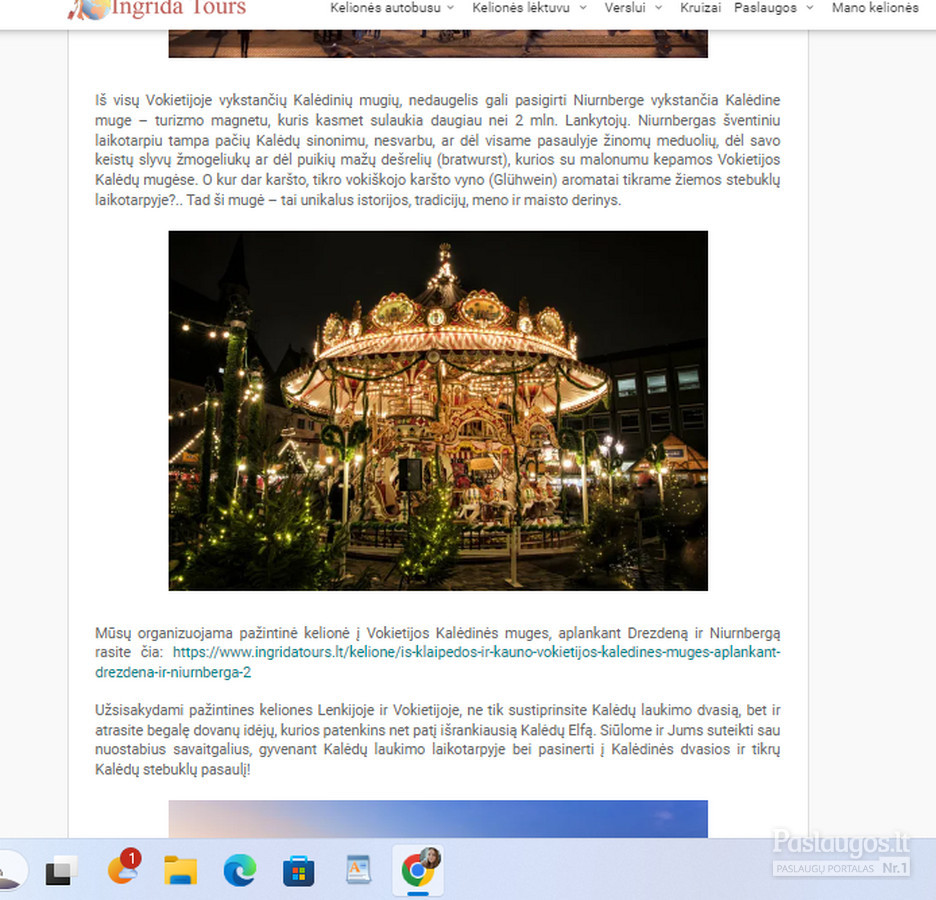Open Kelionės autobusu menu
Screen dimensions: 936x900
pyautogui.click(x=385, y=8)
